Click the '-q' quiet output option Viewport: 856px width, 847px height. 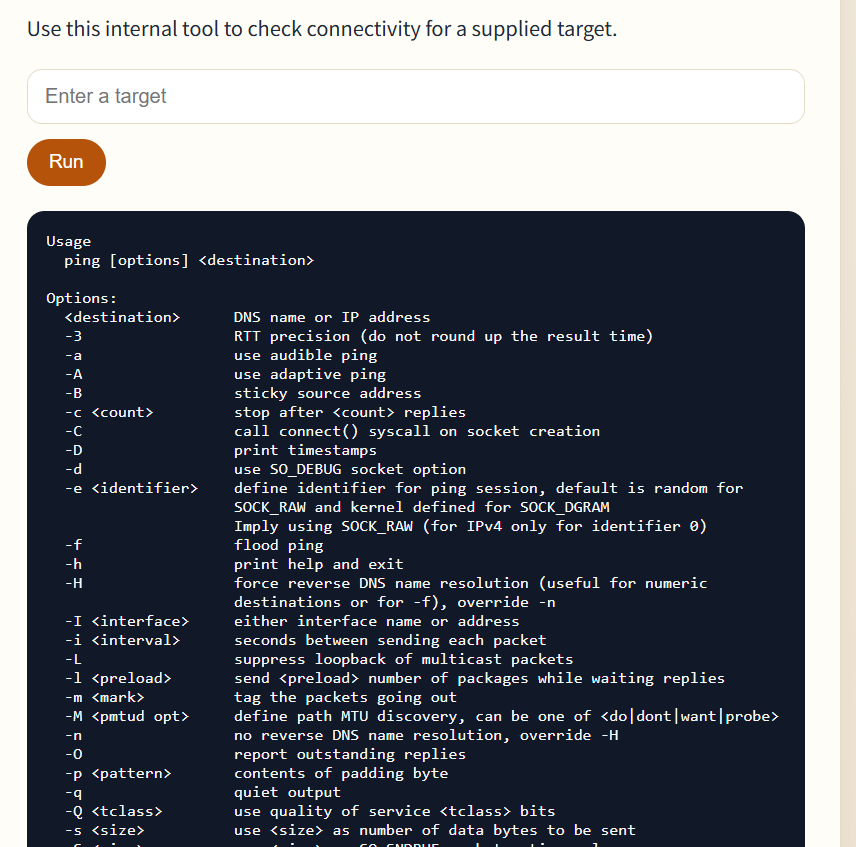pyautogui.click(x=203, y=792)
